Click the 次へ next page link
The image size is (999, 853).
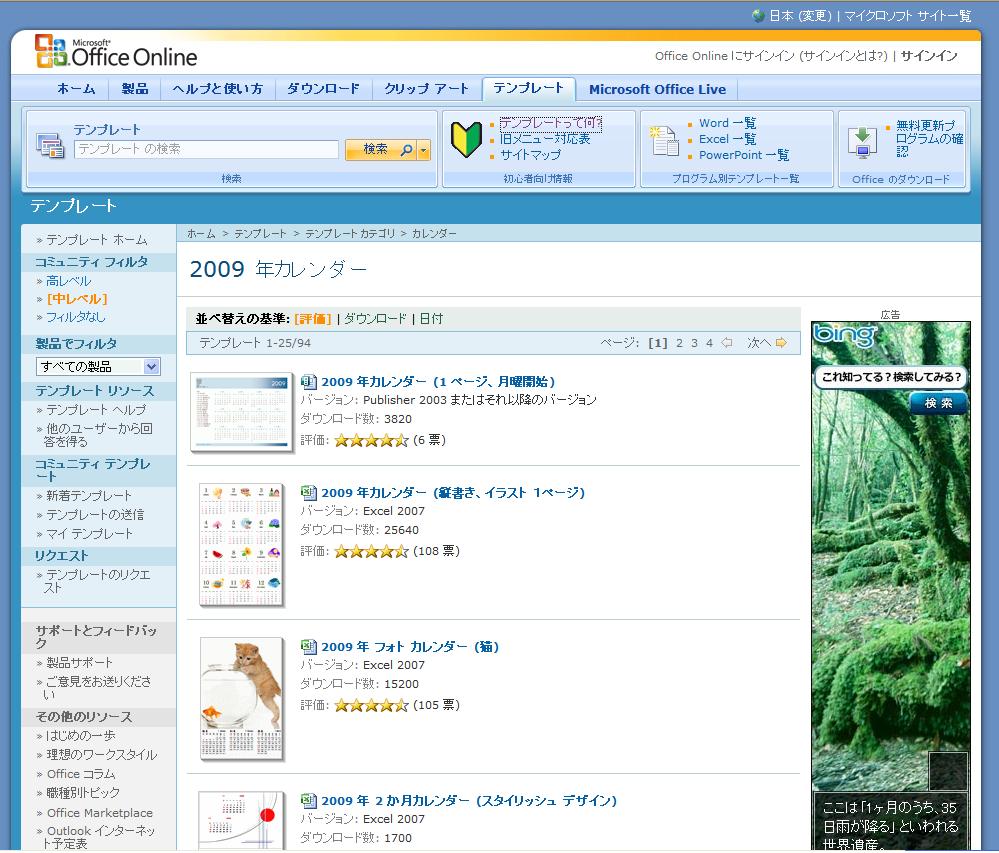click(759, 343)
